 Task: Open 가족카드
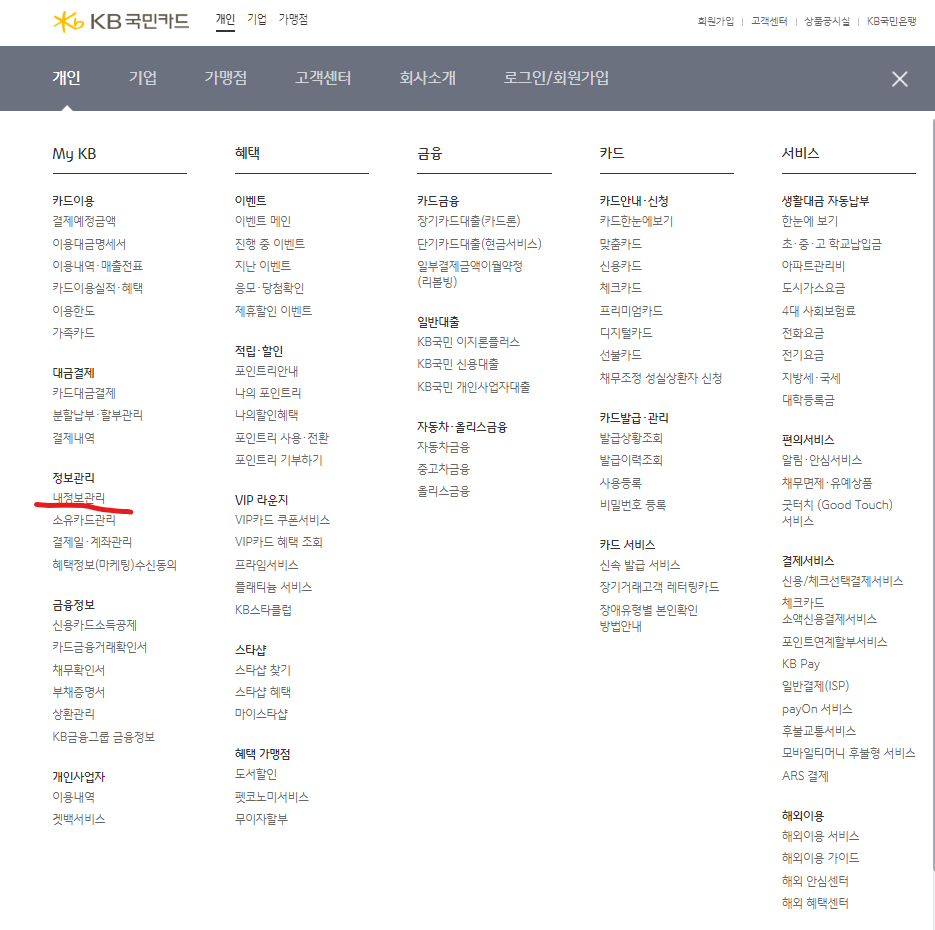(73, 333)
